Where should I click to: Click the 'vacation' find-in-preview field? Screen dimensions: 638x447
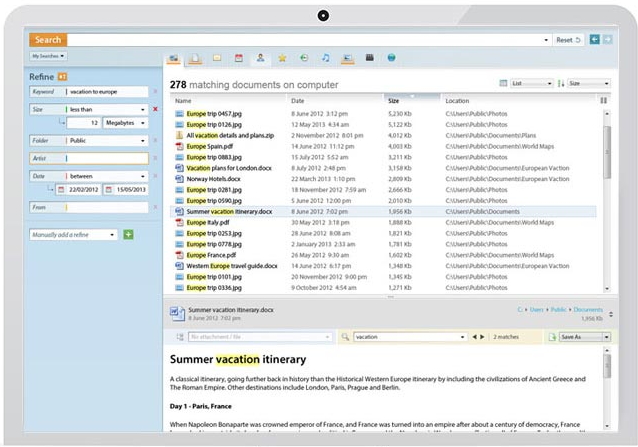coord(410,337)
